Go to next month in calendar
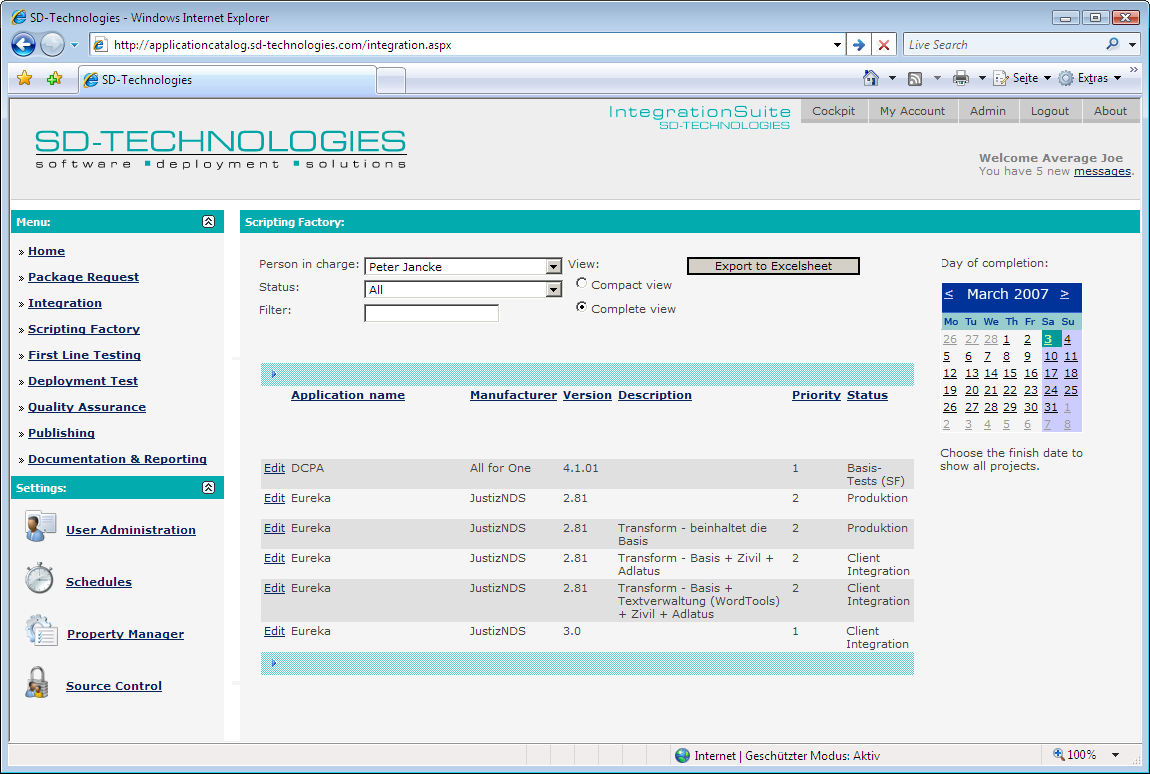Screen dimensions: 1150x774 pyautogui.click(x=1064, y=294)
